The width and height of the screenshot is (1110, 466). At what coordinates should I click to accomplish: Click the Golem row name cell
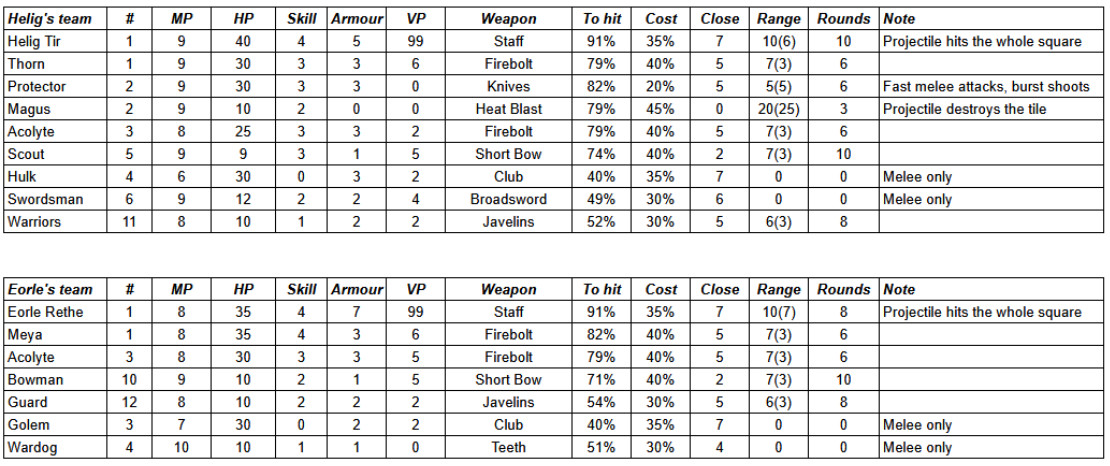click(x=55, y=424)
